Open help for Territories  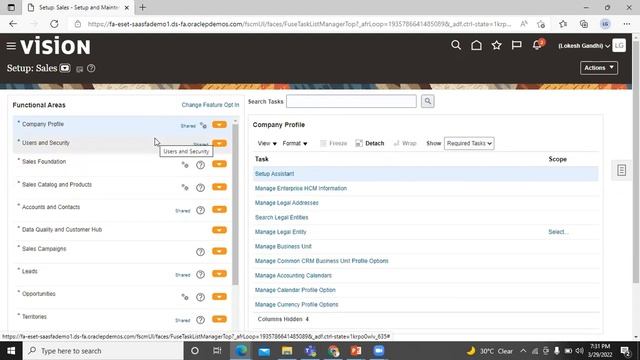pos(200,320)
